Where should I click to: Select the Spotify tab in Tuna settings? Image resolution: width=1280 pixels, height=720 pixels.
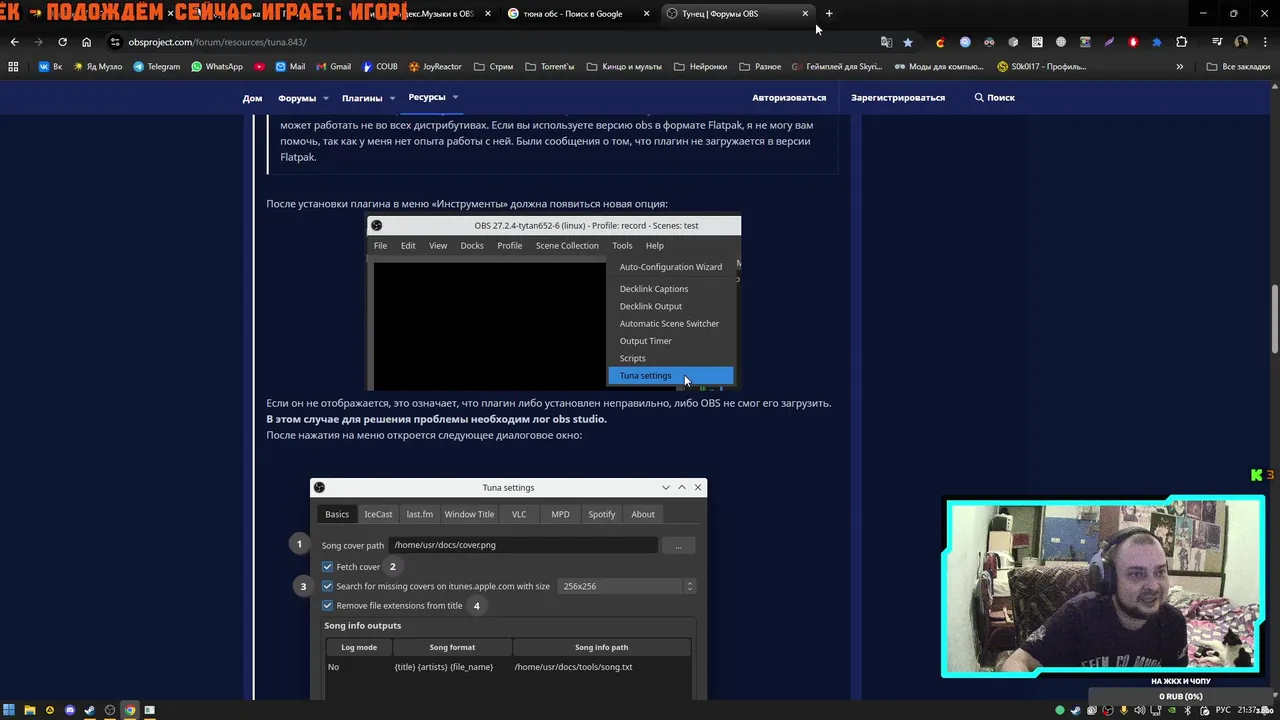click(x=601, y=514)
